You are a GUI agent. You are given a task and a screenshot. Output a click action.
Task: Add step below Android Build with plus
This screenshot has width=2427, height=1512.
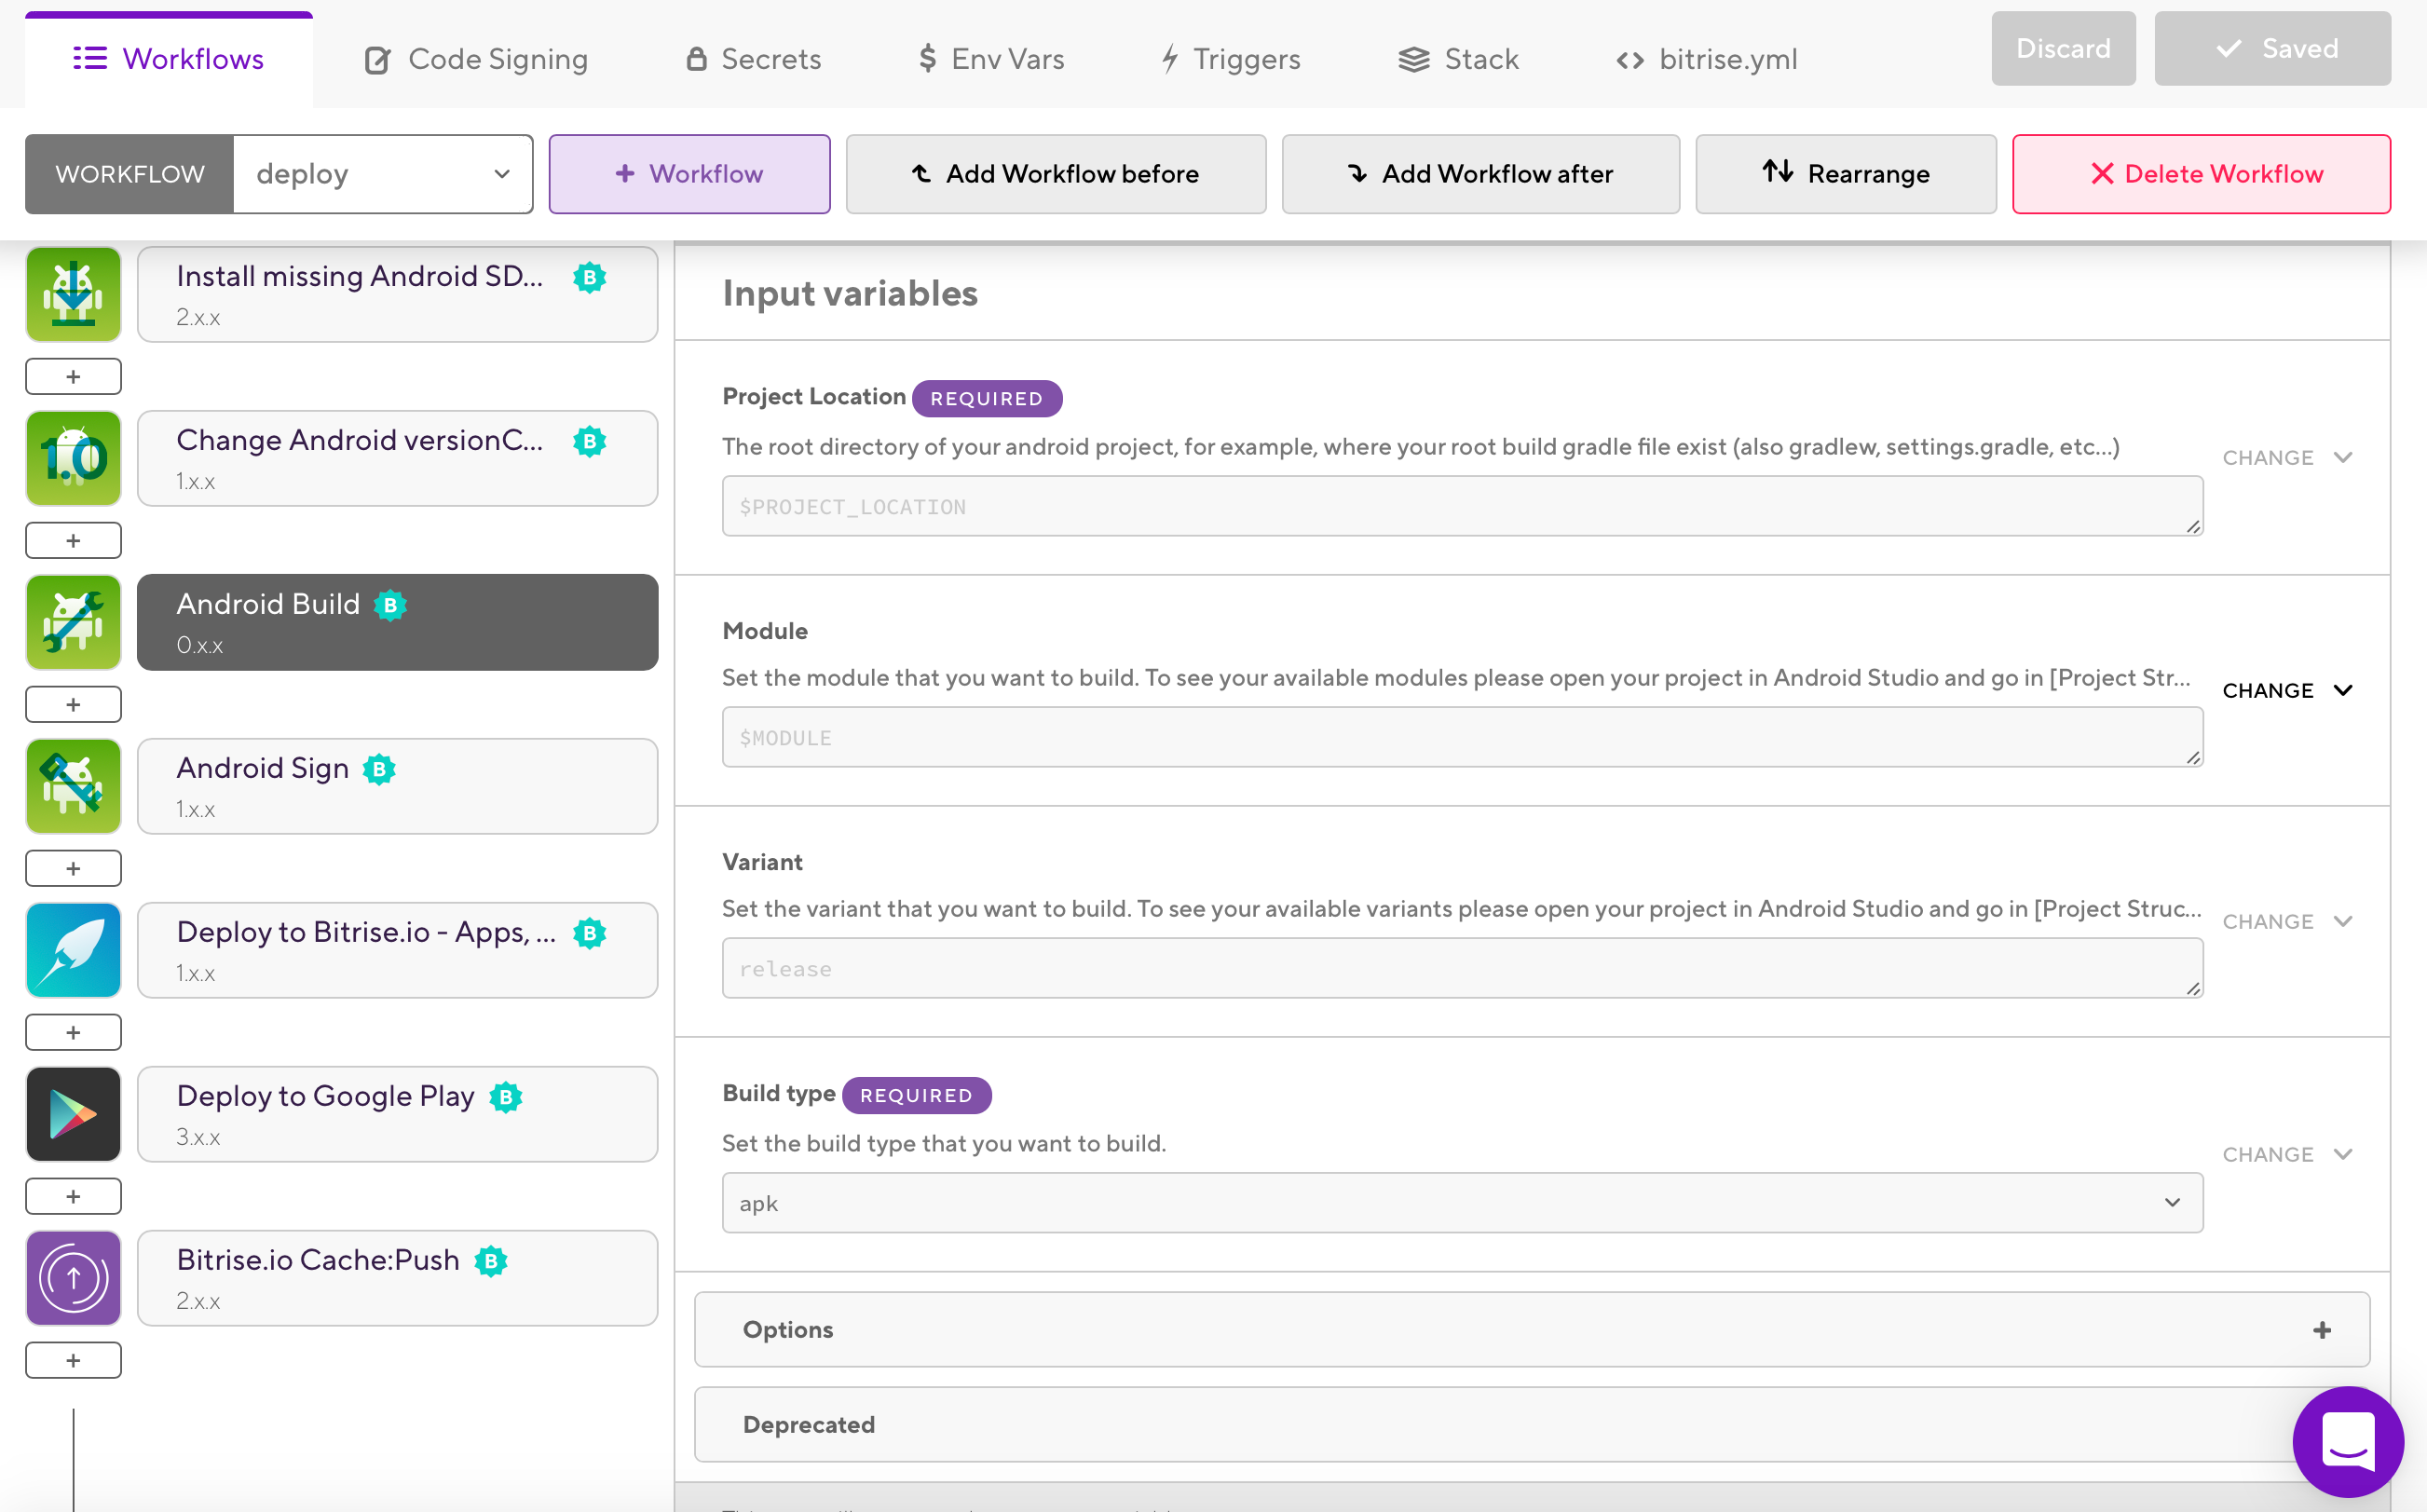click(73, 704)
